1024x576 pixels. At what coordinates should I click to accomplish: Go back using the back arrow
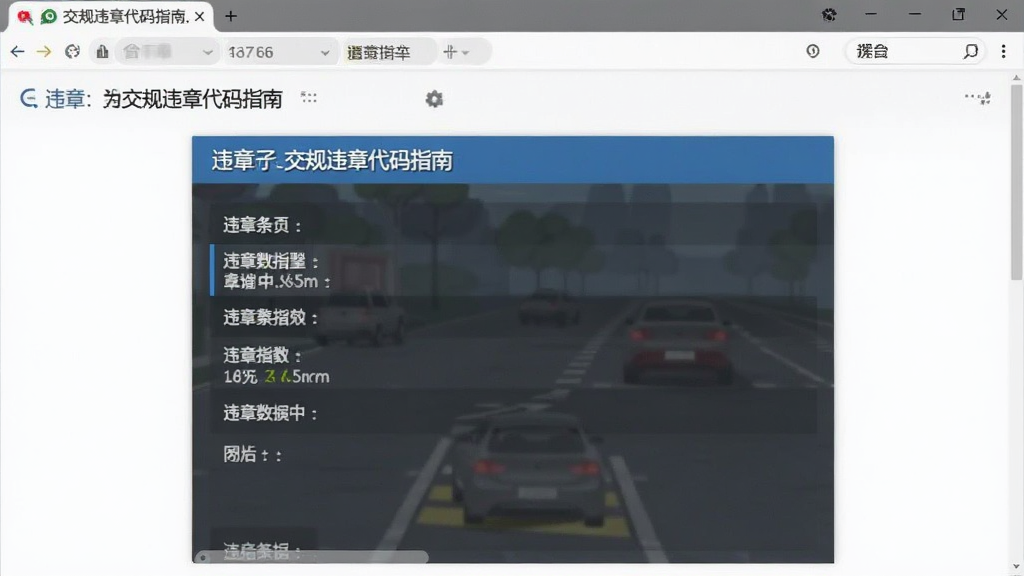[18, 52]
